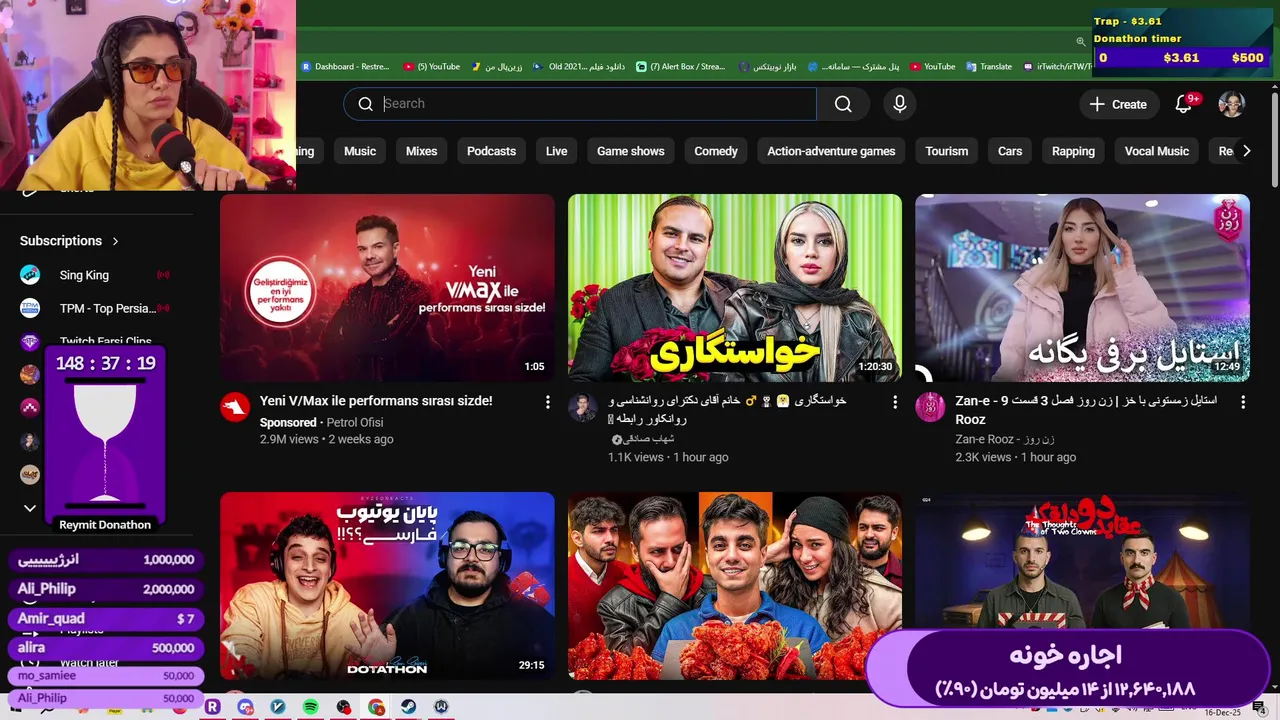This screenshot has height=720, width=1280.
Task: Open Steam from the taskbar
Action: click(407, 707)
